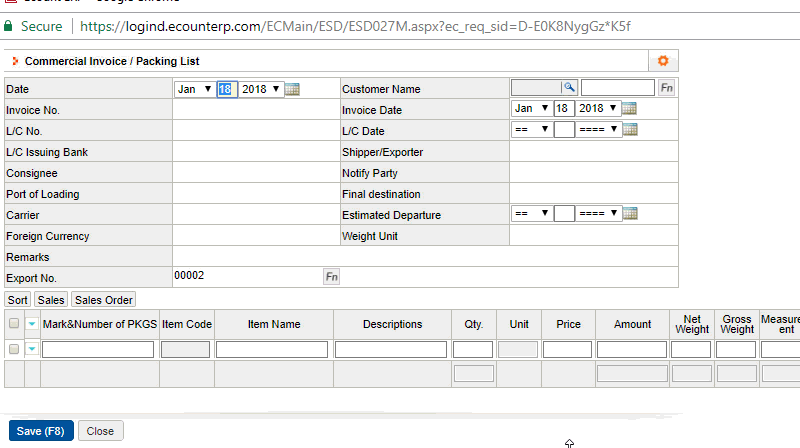Click the L/C Issuing Bank field

(256, 152)
